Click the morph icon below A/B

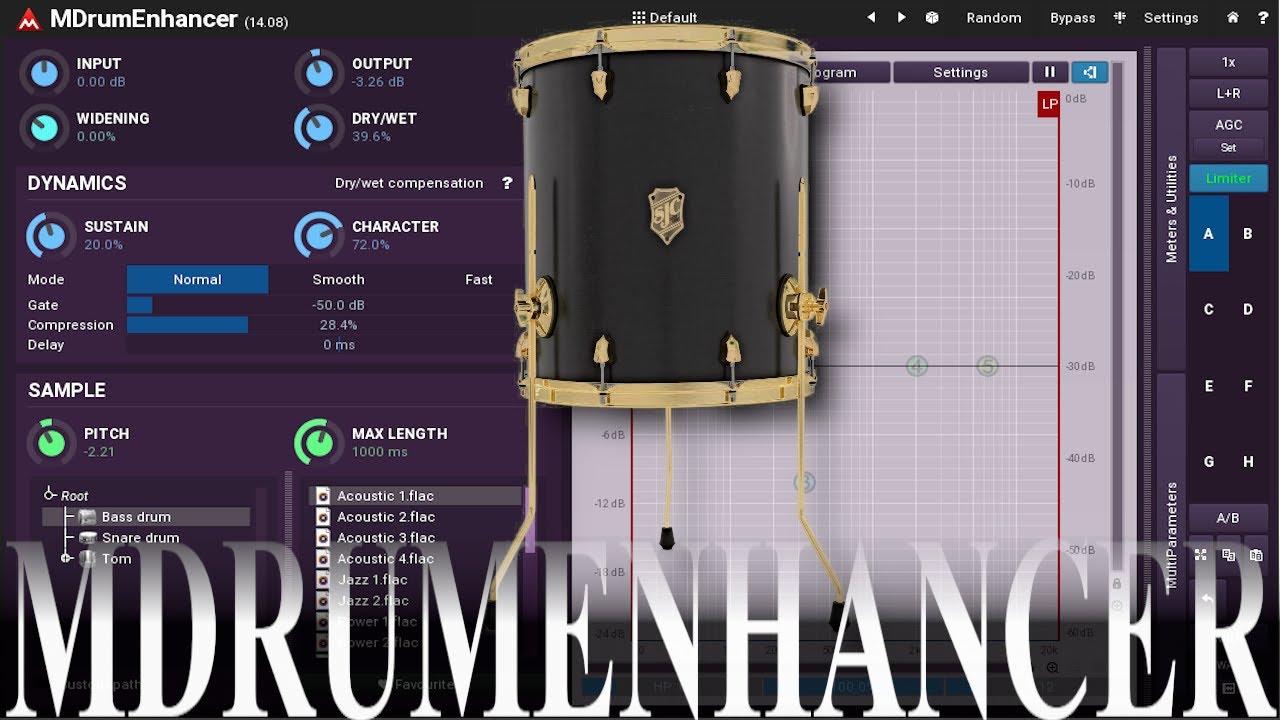point(1201,555)
